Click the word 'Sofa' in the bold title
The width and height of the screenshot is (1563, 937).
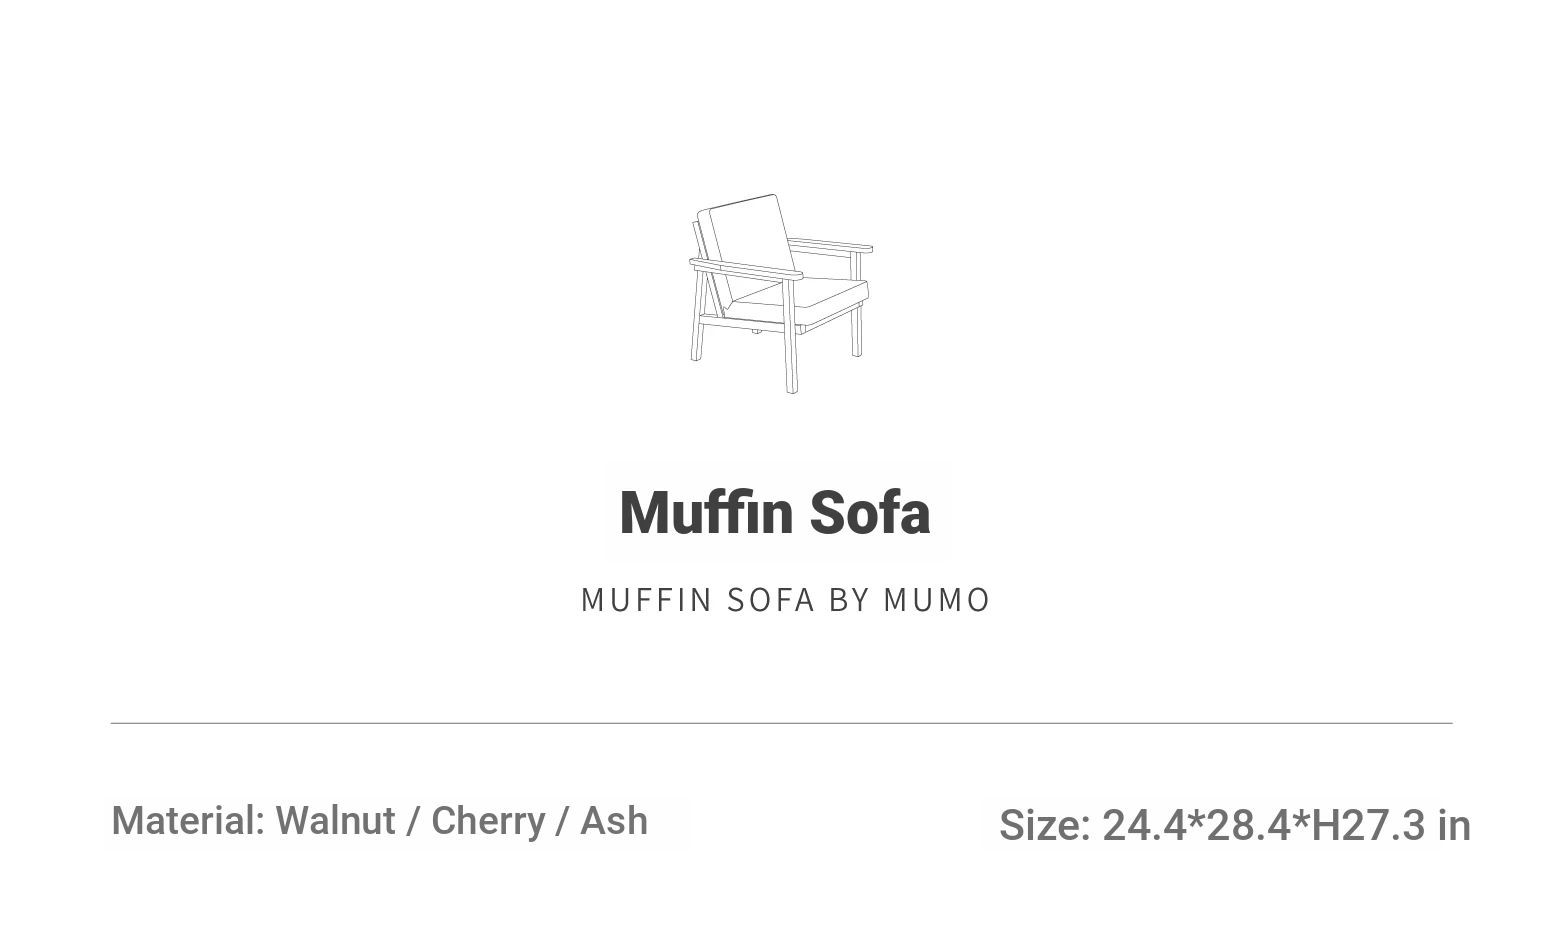coord(870,513)
